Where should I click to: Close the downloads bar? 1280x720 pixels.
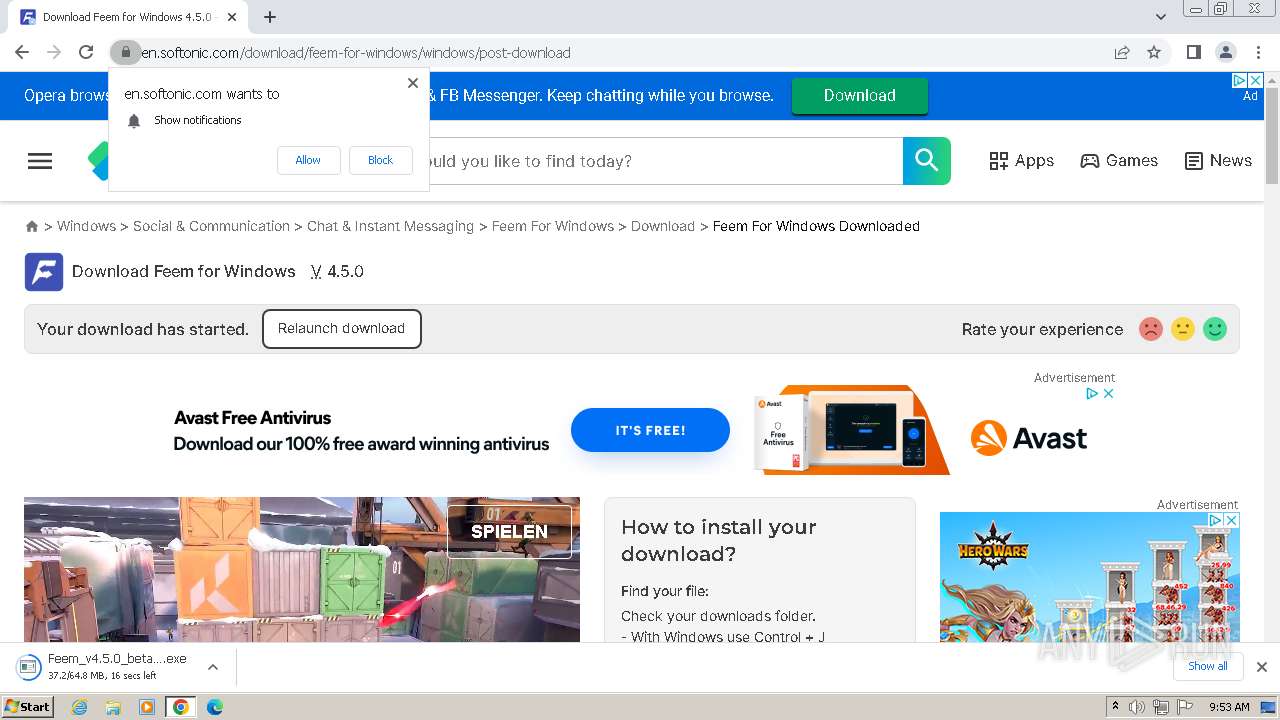click(1262, 667)
